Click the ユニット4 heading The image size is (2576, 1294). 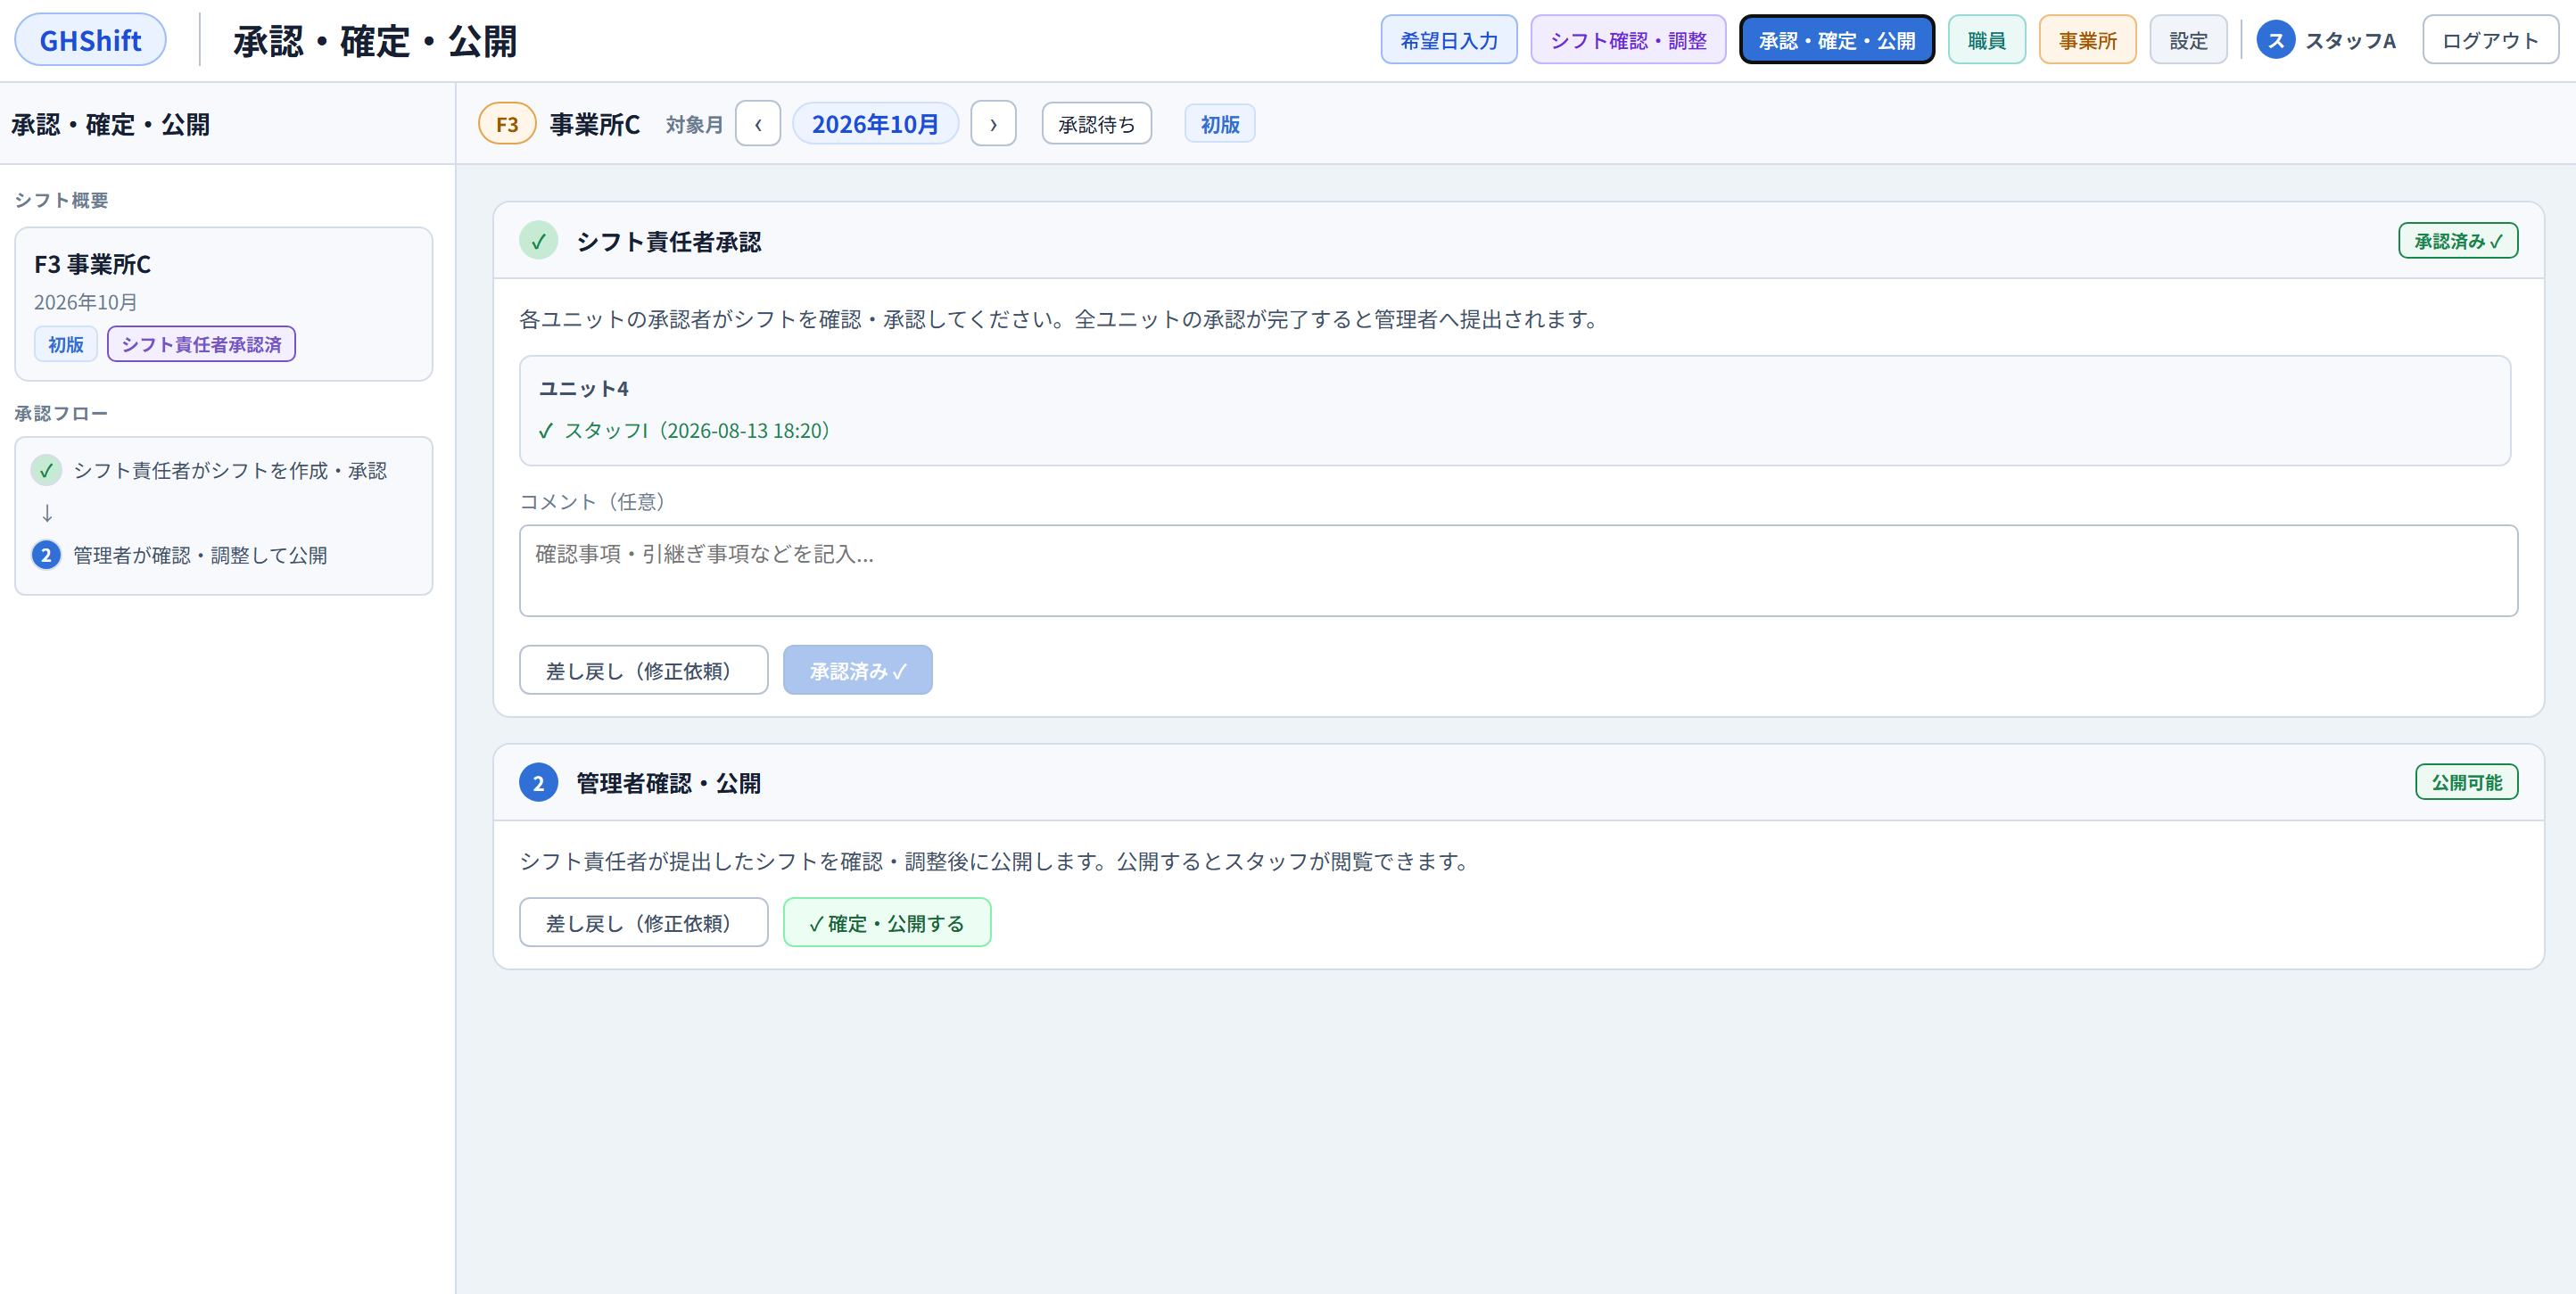[x=583, y=388]
